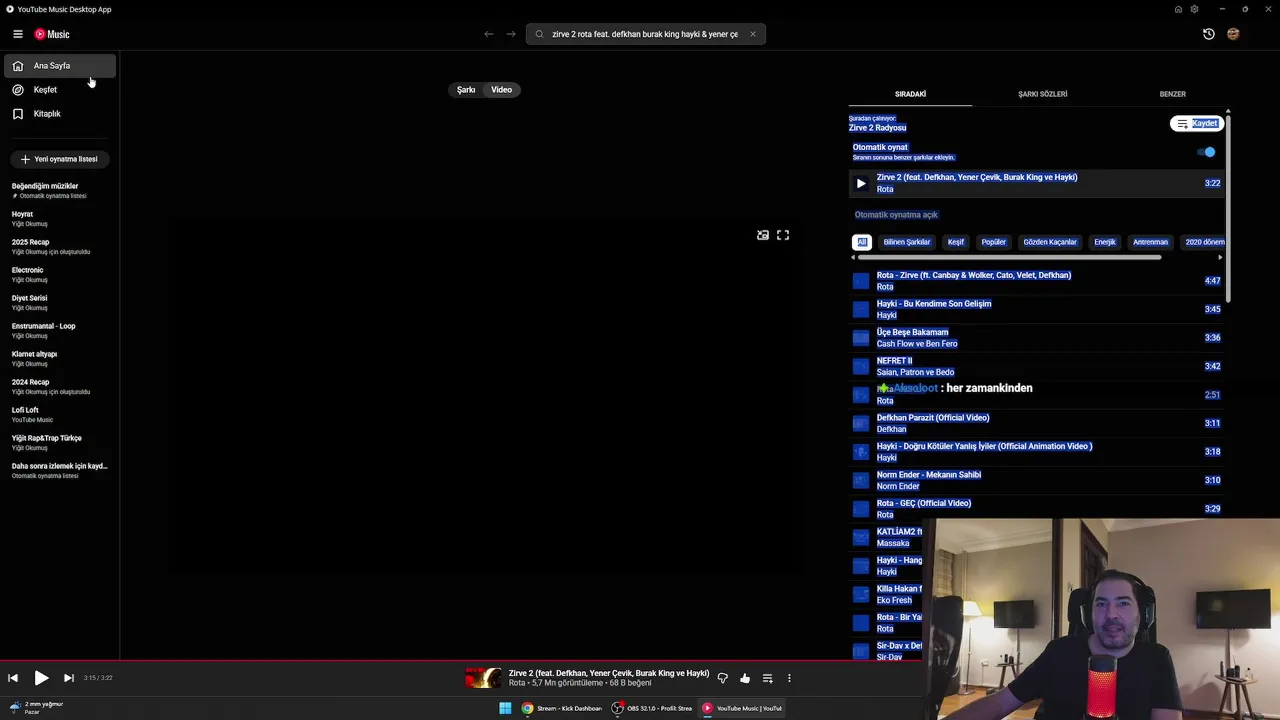Select Üçe Beşe Bakamam in queue
This screenshot has width=1280, height=720.
(x=1036, y=338)
